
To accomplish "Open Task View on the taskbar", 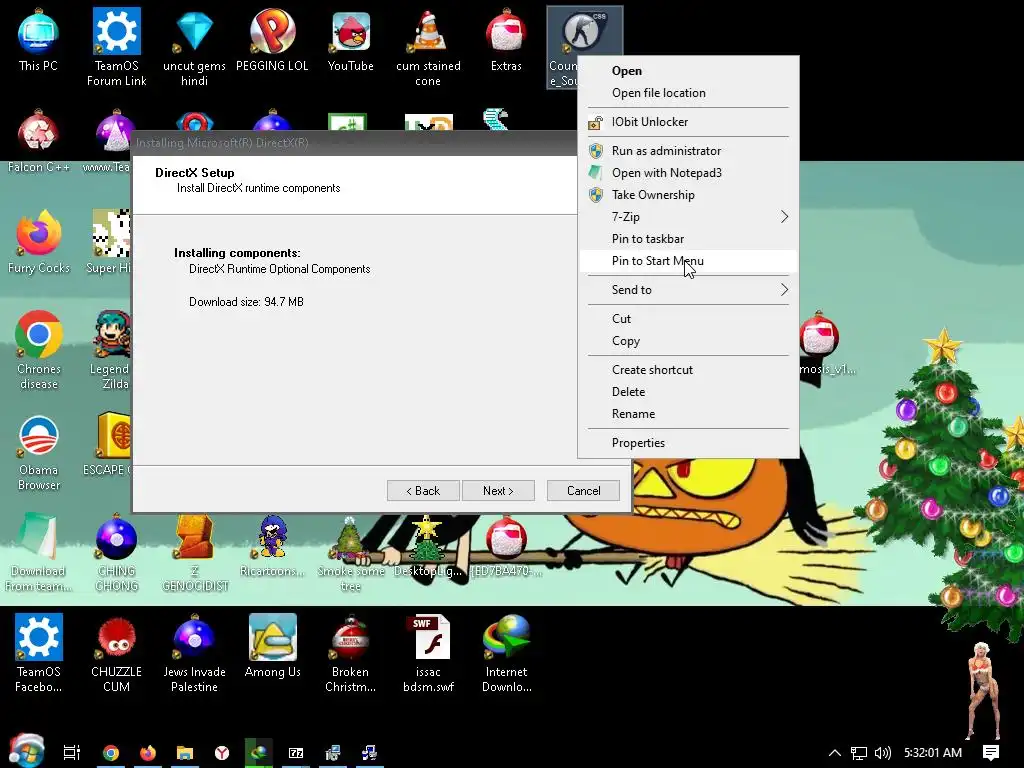I will click(x=72, y=752).
